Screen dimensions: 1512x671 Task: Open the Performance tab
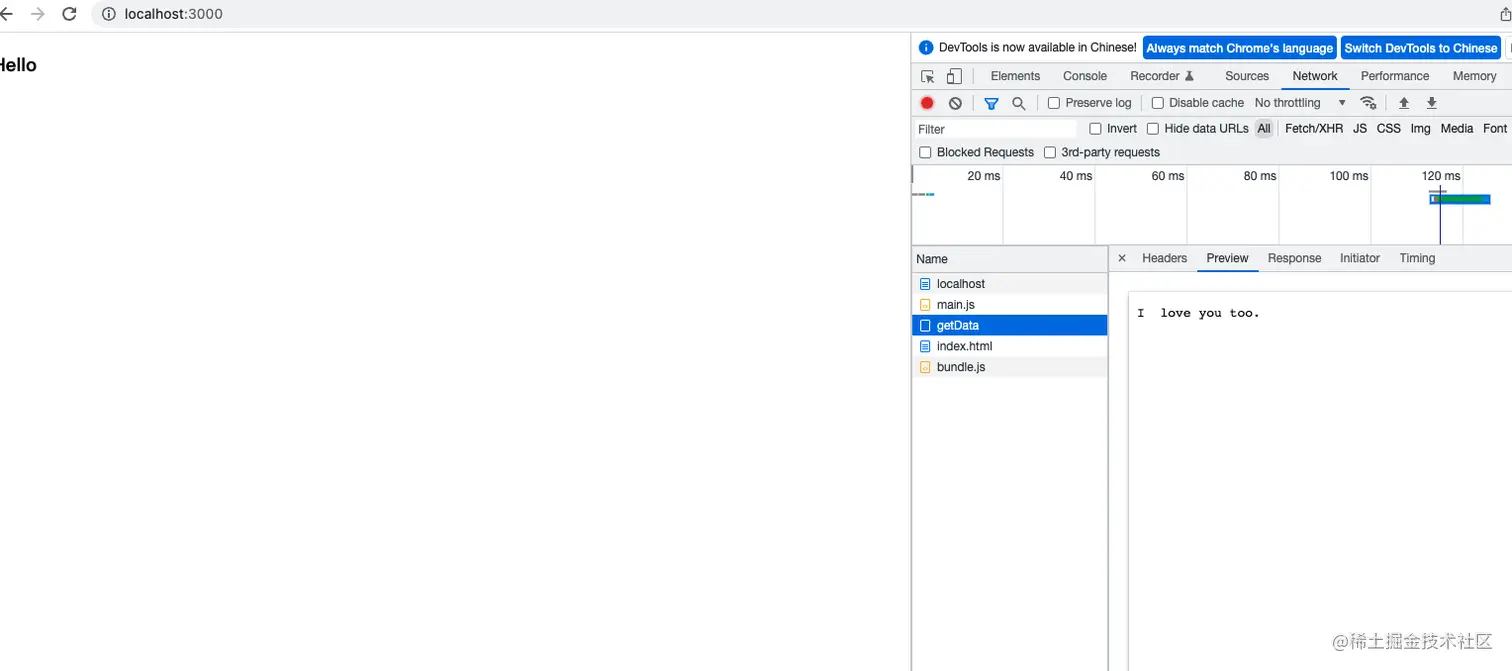click(x=1395, y=76)
